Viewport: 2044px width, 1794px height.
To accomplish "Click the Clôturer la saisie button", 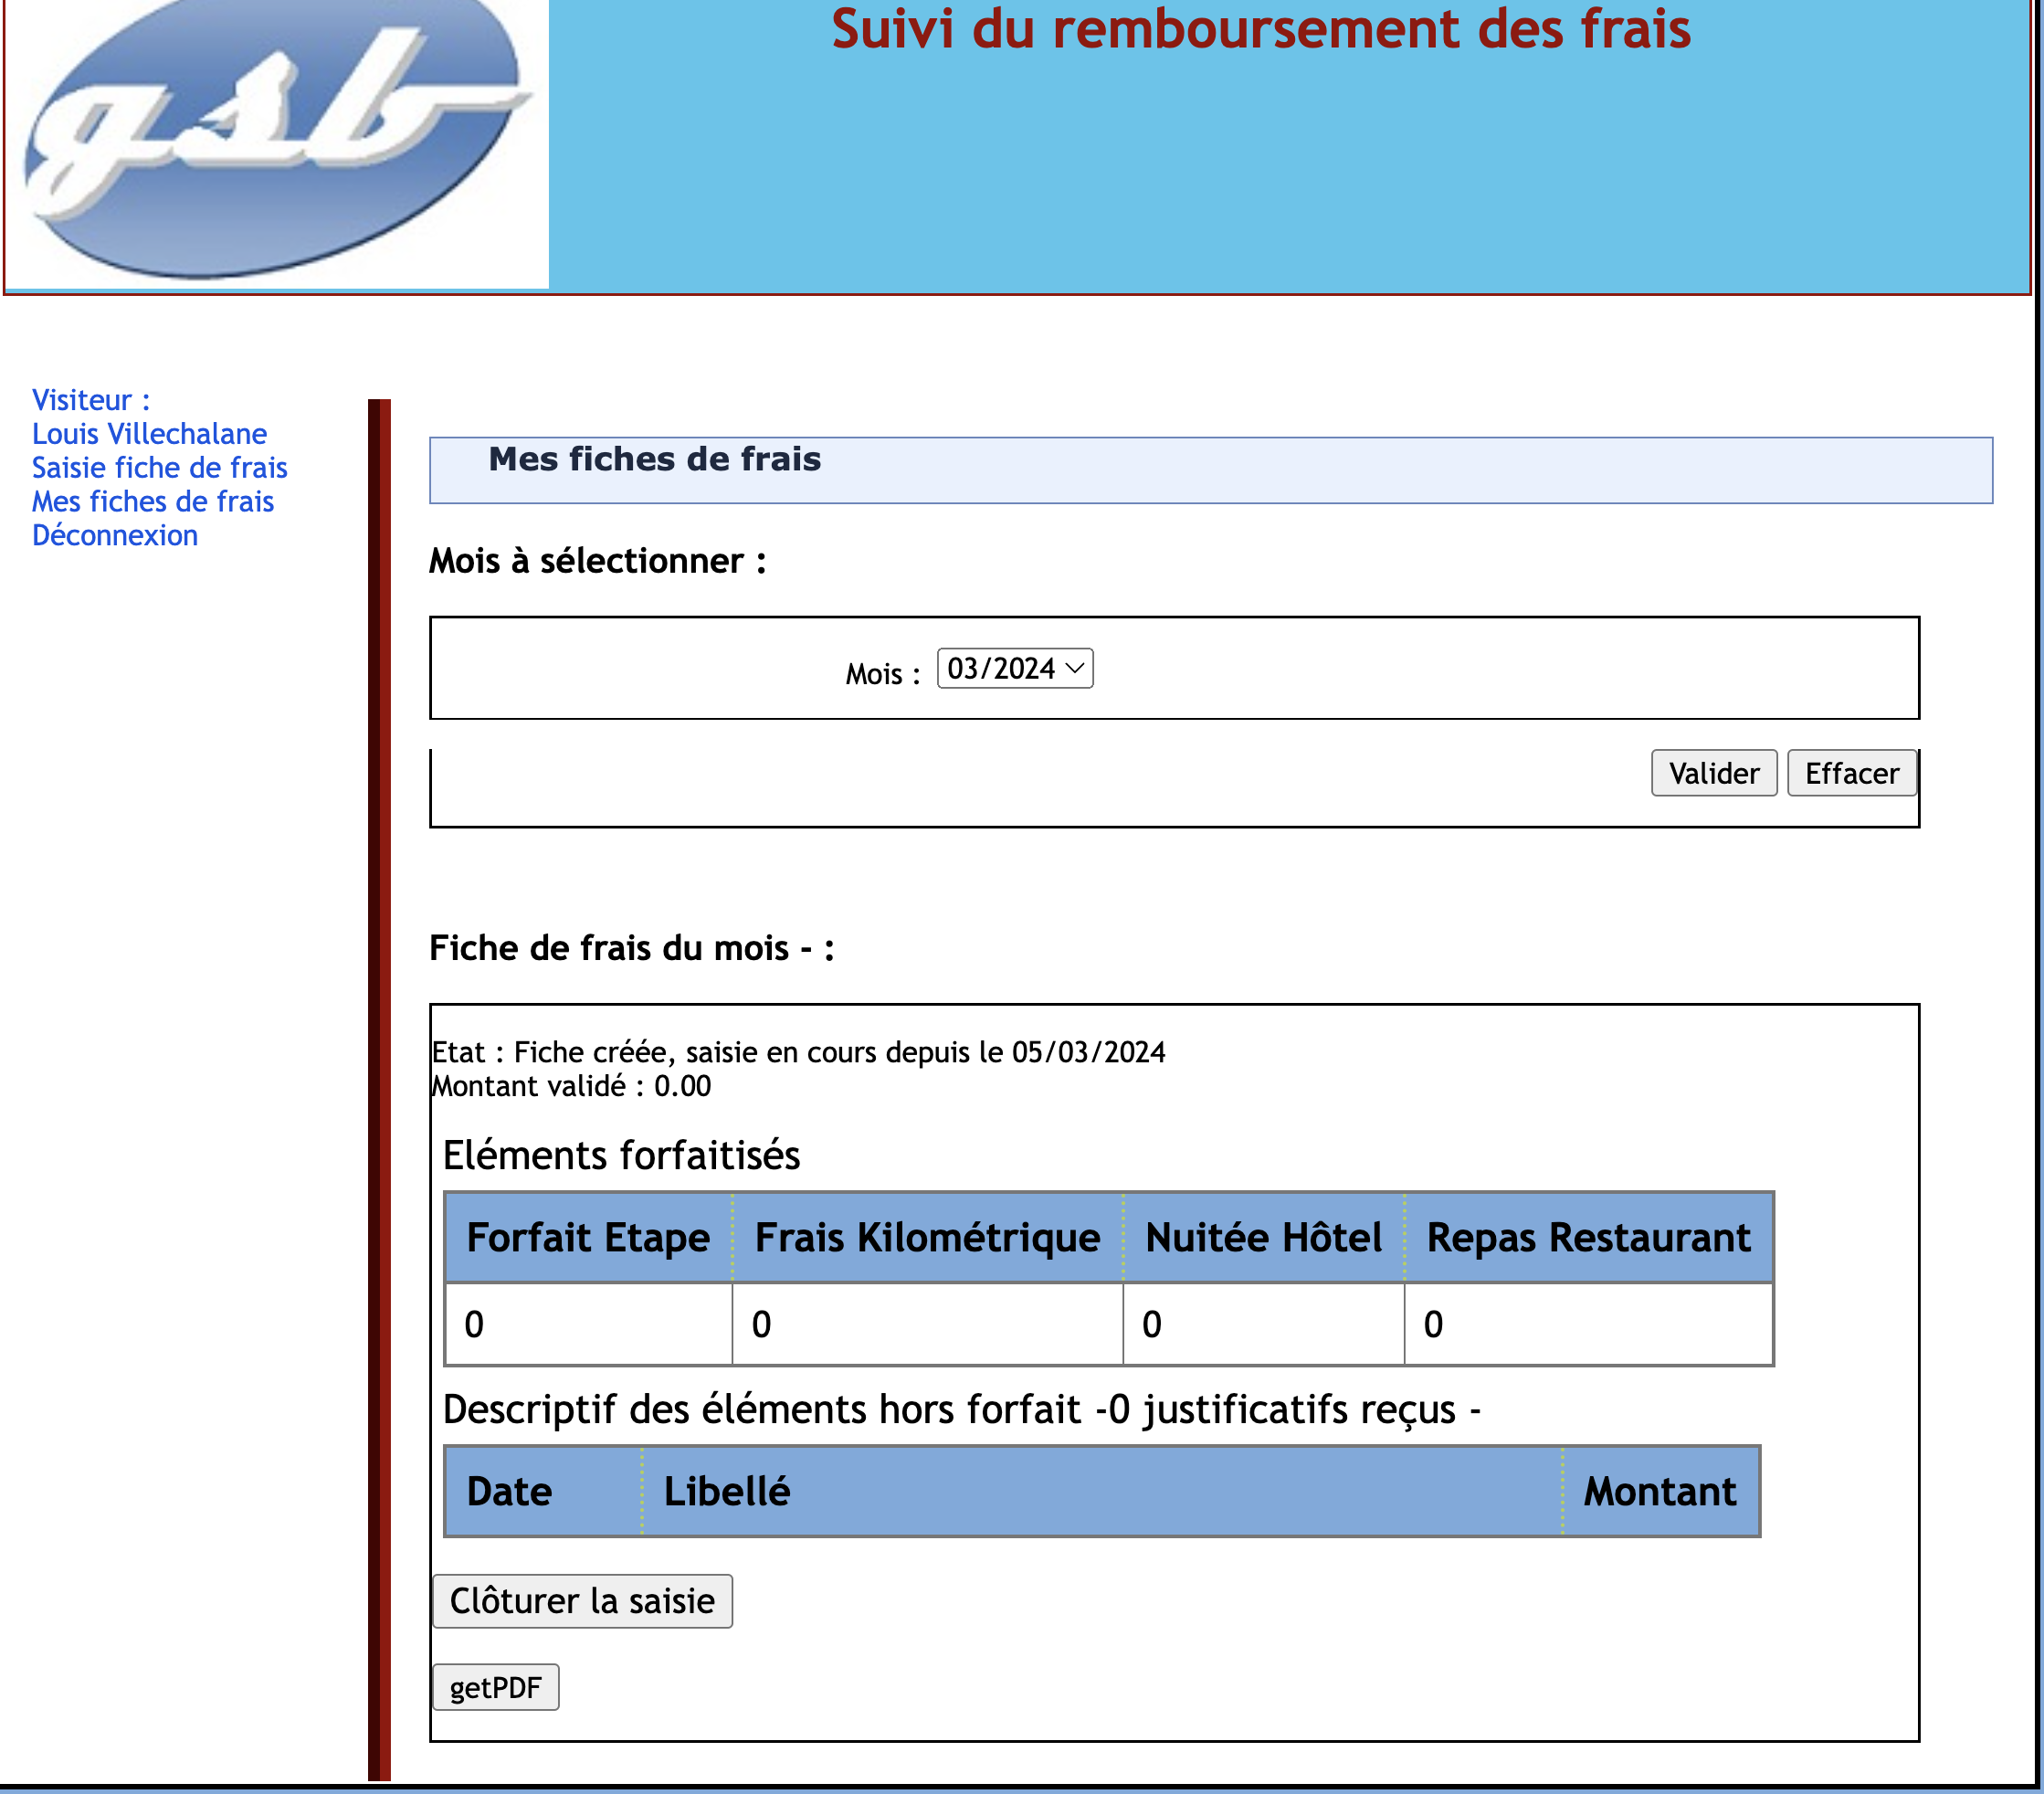I will click(582, 1600).
